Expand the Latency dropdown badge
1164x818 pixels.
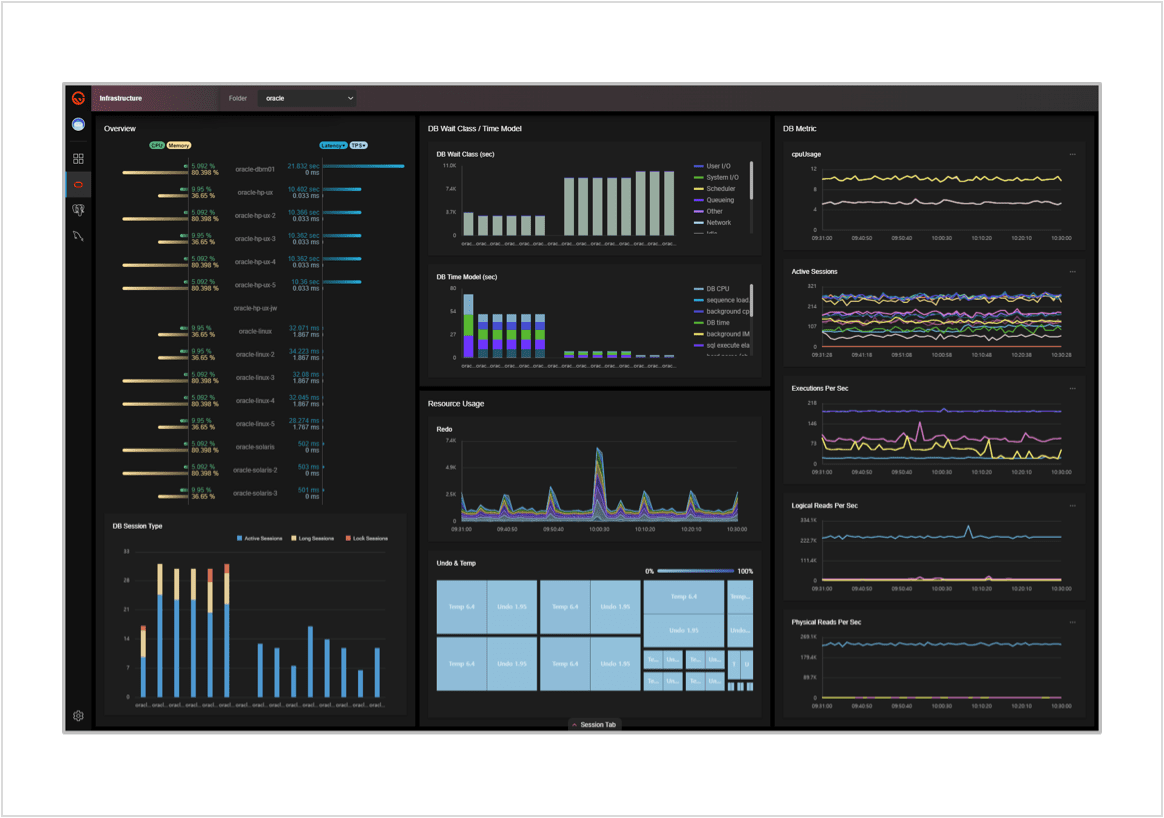pos(333,146)
